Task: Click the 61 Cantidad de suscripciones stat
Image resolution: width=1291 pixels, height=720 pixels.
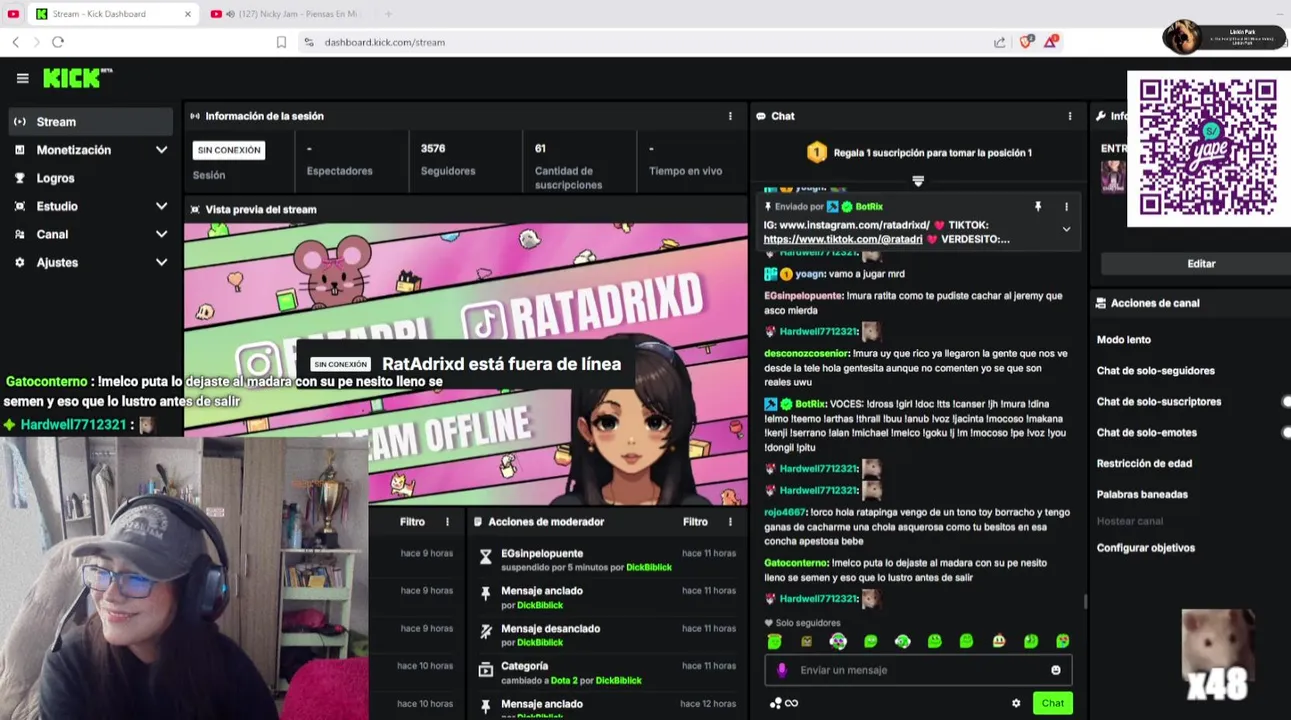Action: point(568,166)
